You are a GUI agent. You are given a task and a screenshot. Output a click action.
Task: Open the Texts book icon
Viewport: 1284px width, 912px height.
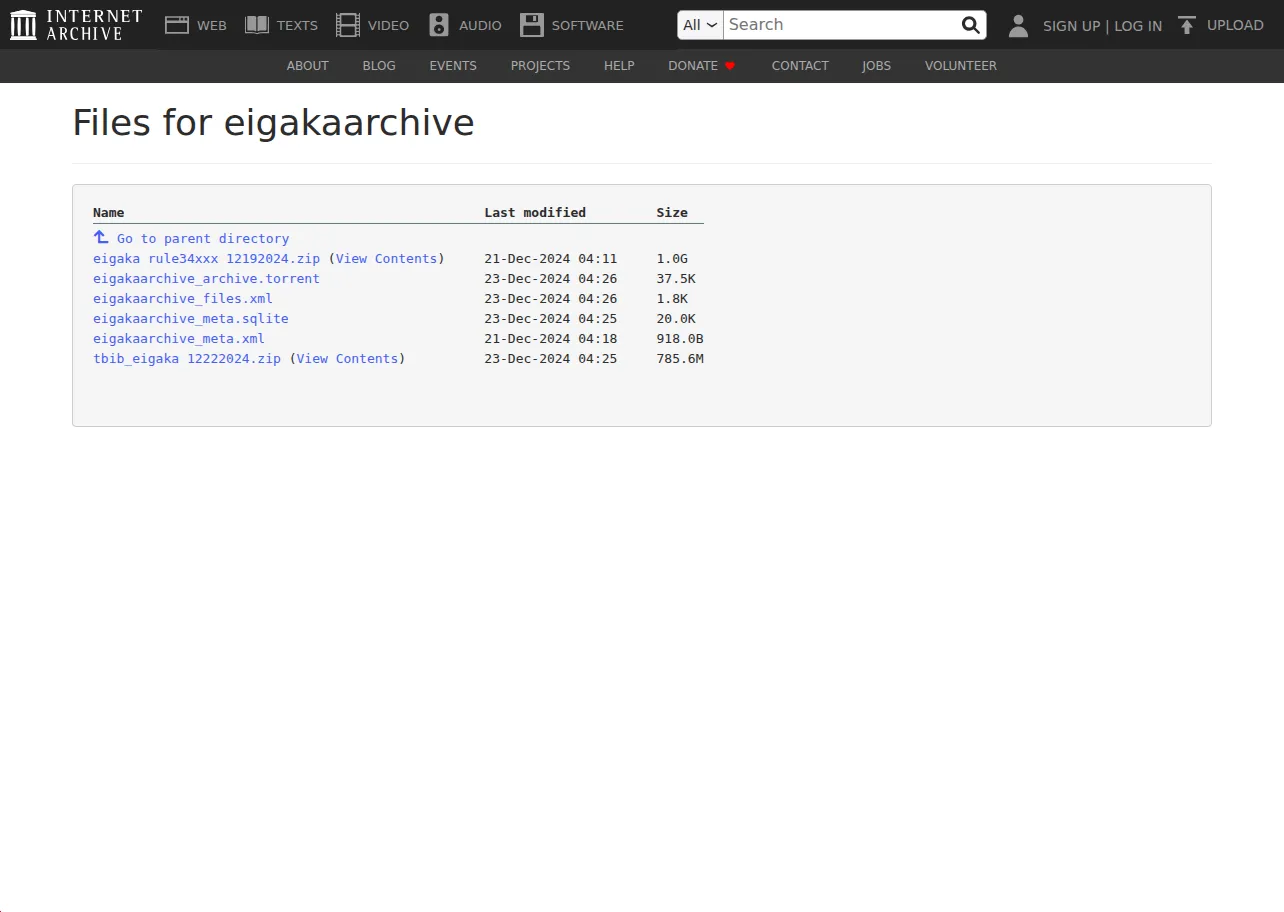257,25
